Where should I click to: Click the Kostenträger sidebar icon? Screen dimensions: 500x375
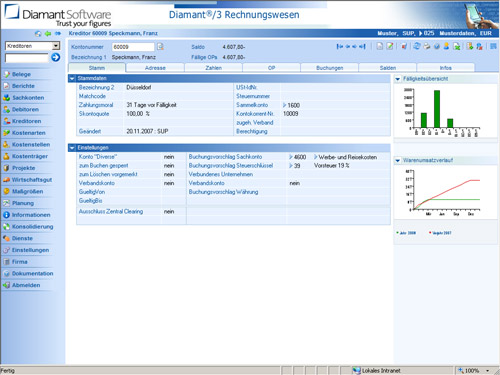click(x=6, y=156)
